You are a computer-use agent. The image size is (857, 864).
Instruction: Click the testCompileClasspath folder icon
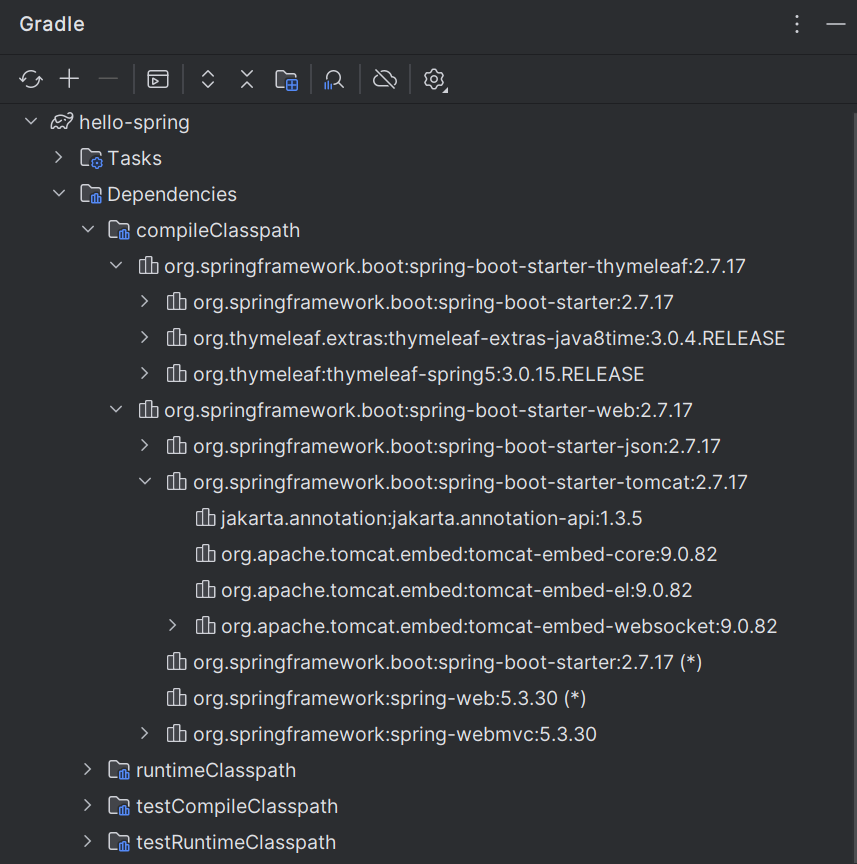pyautogui.click(x=119, y=806)
